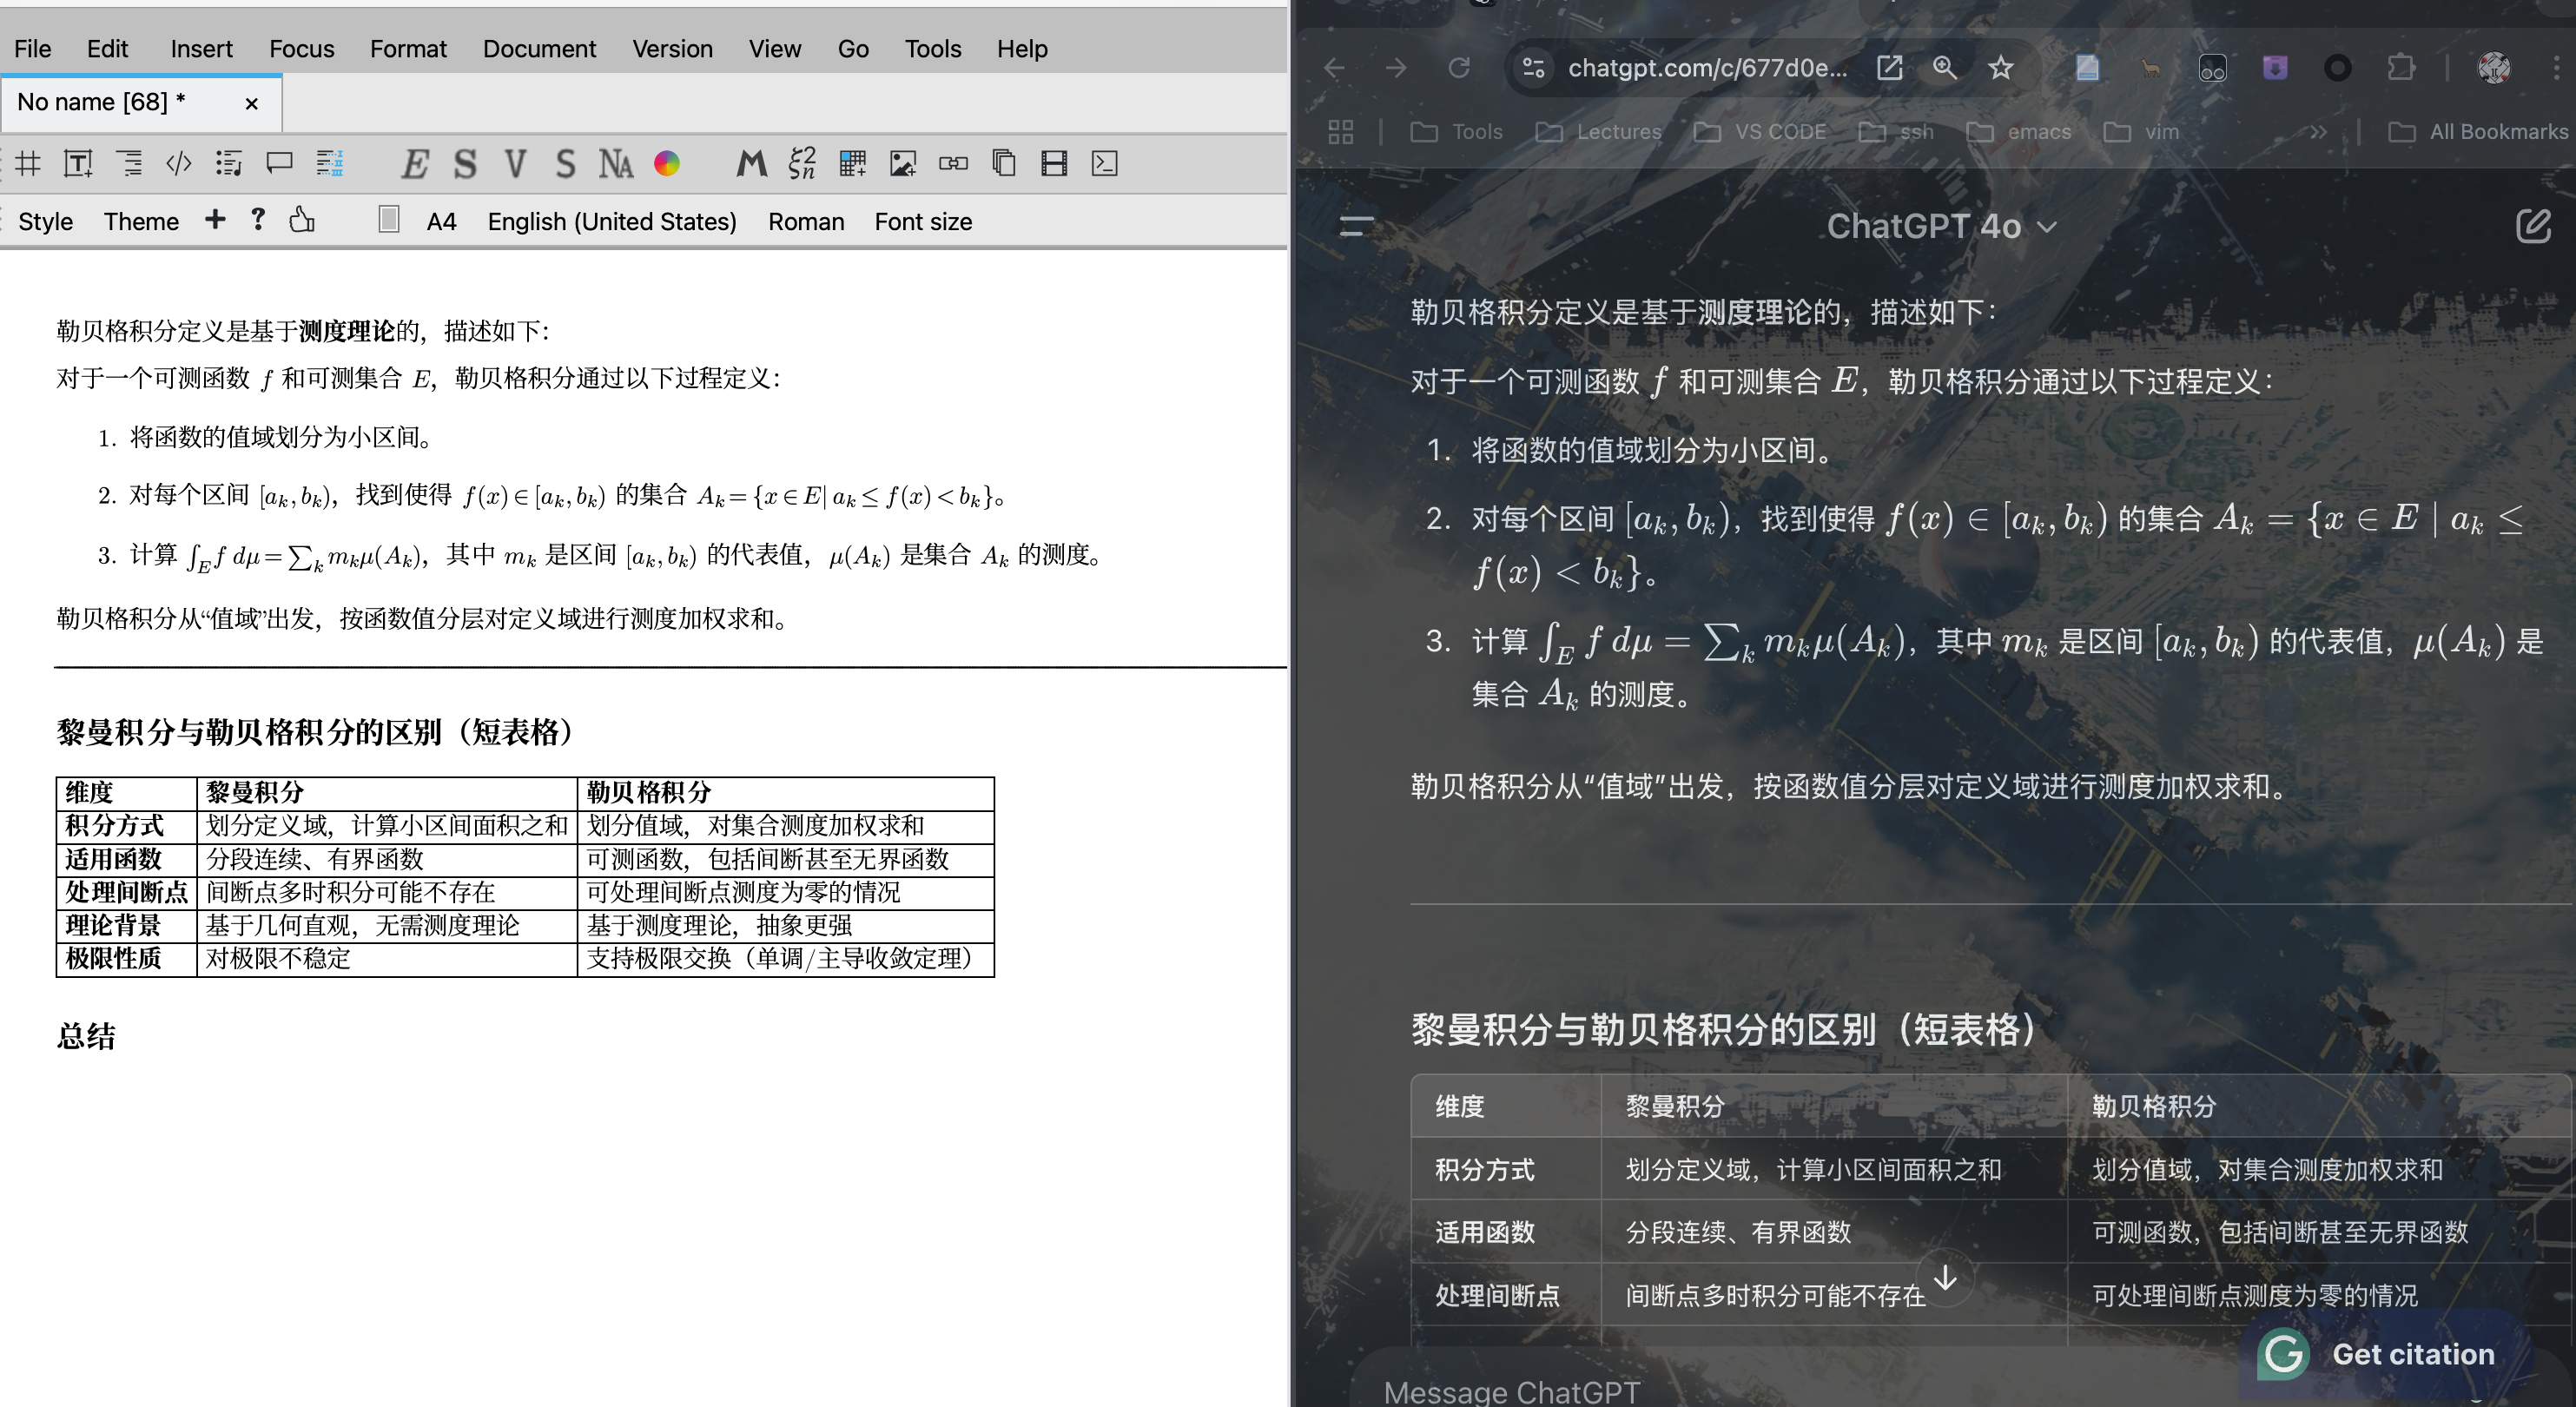
Task: Click the insert image icon
Action: tap(902, 164)
